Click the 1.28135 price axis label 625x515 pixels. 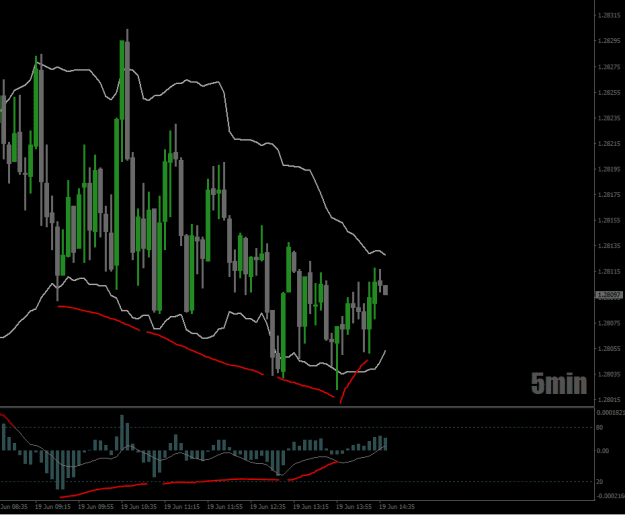(x=609, y=246)
